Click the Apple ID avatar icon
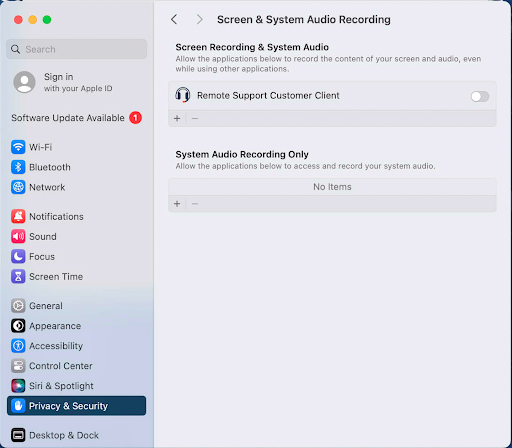The width and height of the screenshot is (512, 448). coord(24,82)
